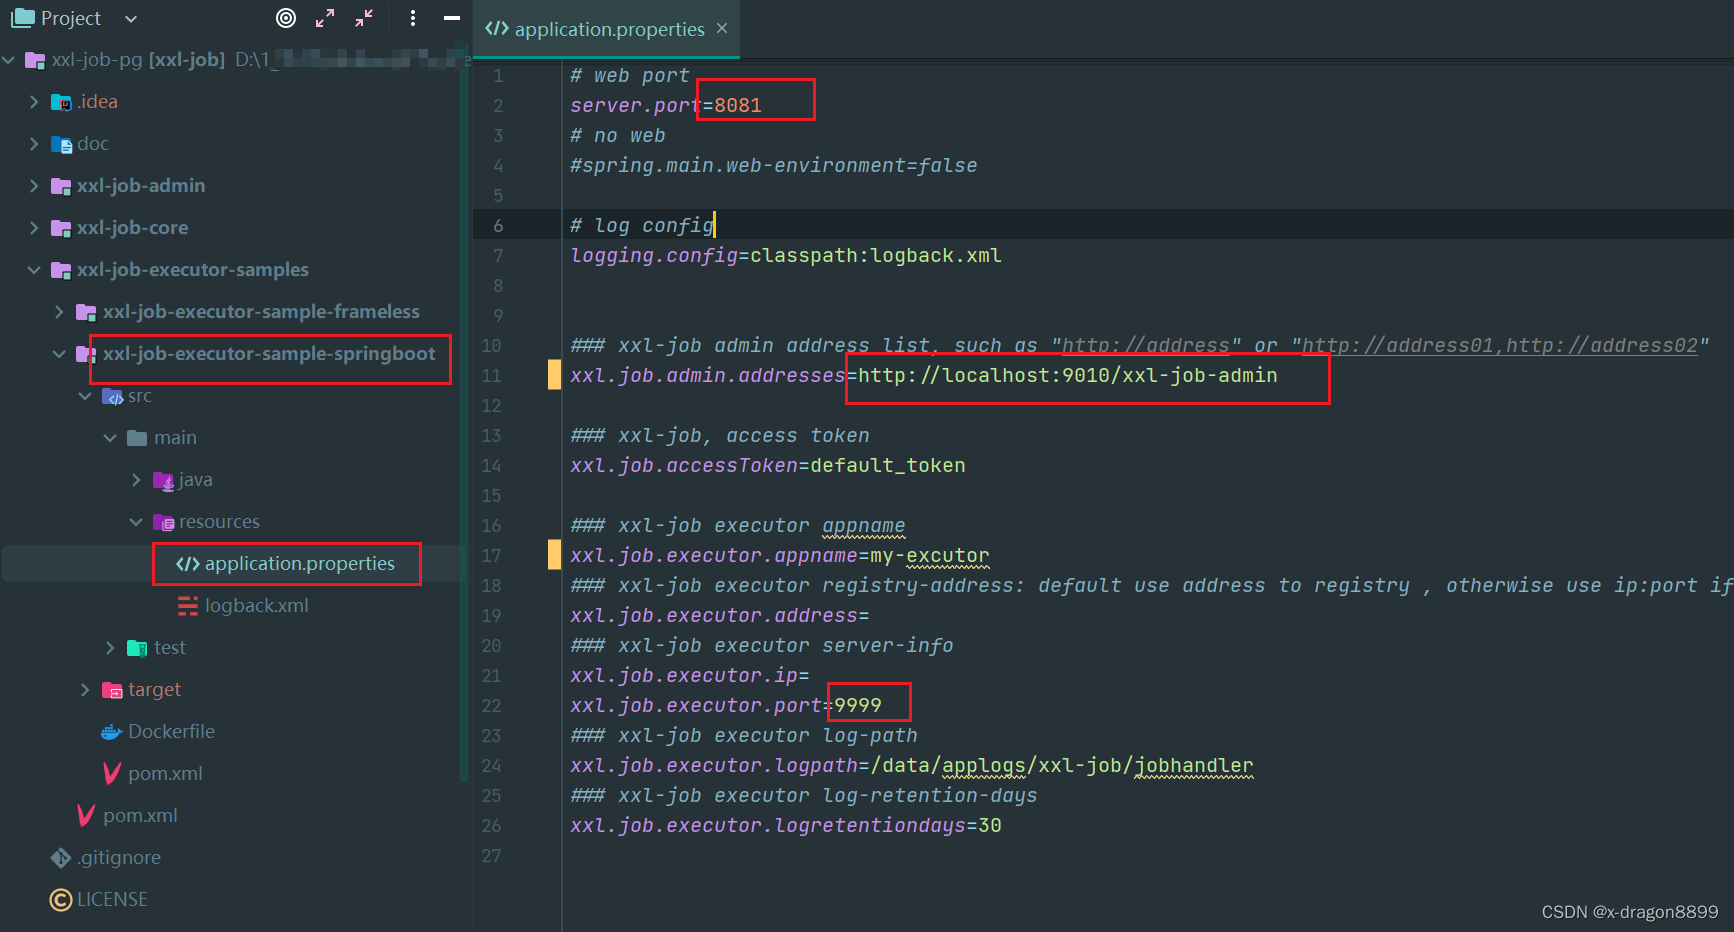Click the resources folder icon
This screenshot has height=932, width=1734.
click(x=163, y=522)
